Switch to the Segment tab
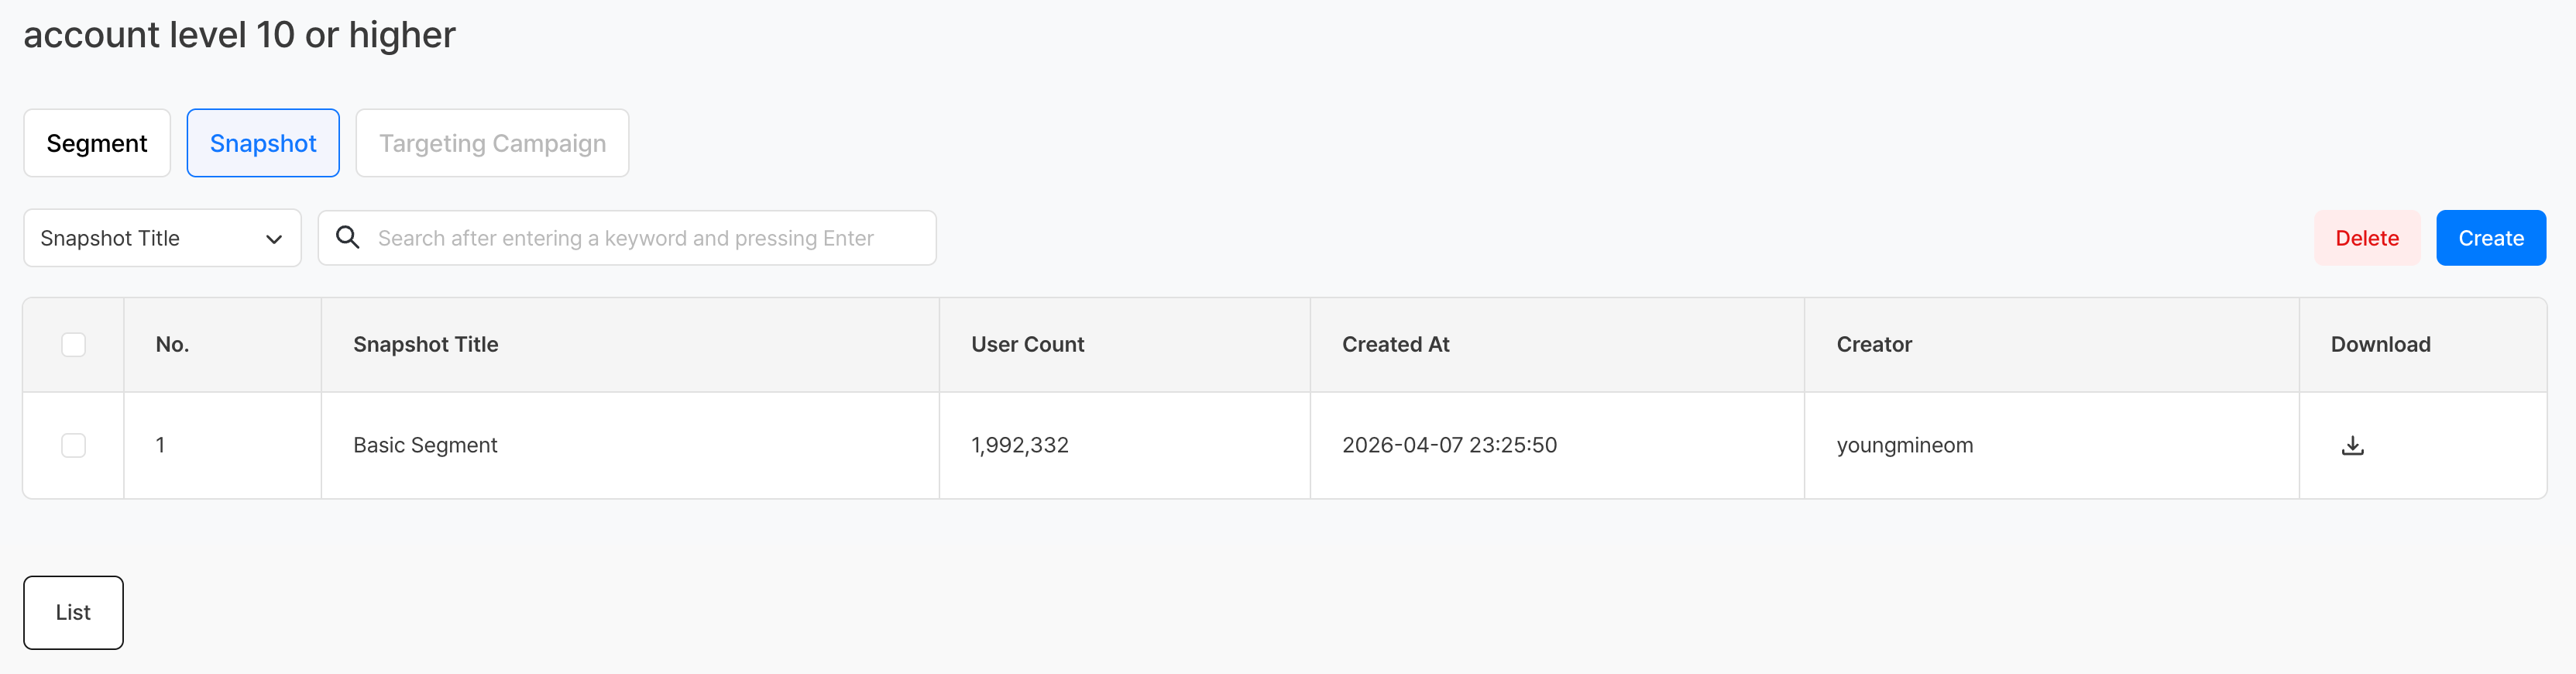Image resolution: width=2576 pixels, height=674 pixels. click(x=97, y=143)
